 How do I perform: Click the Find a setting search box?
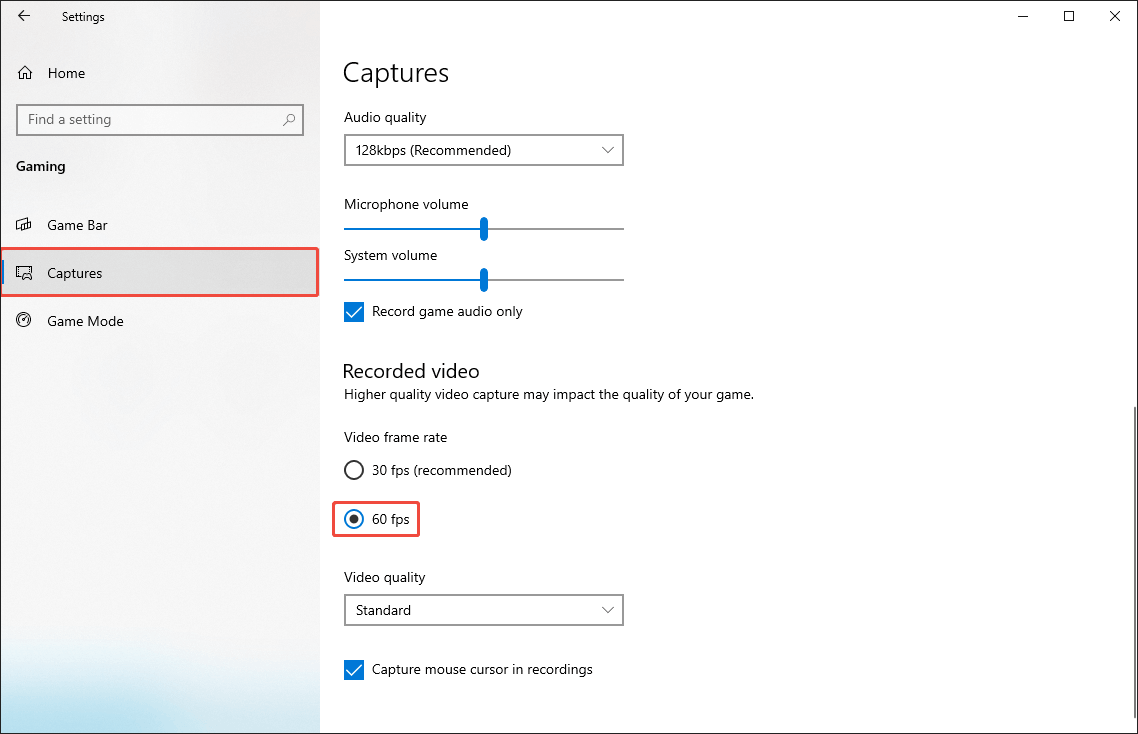[x=150, y=119]
